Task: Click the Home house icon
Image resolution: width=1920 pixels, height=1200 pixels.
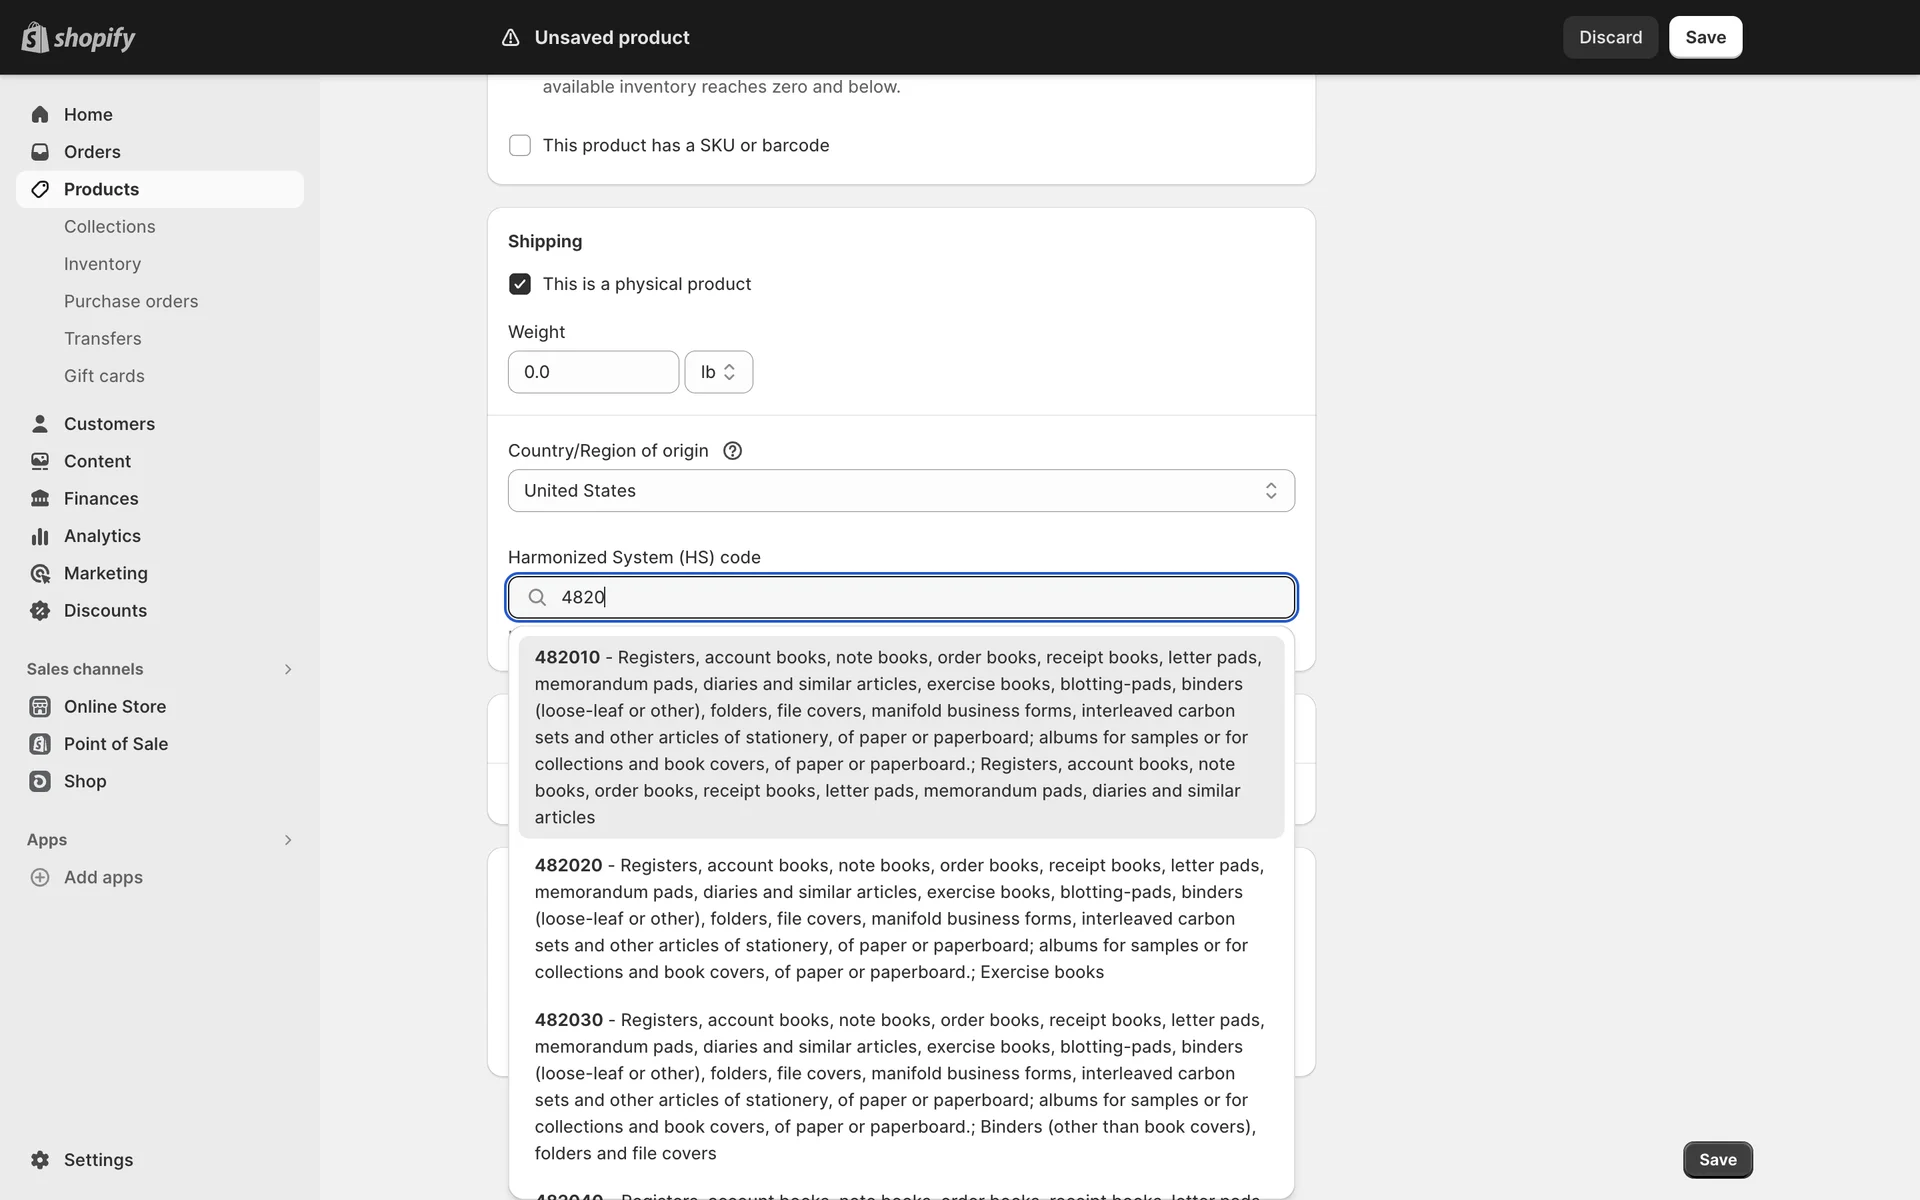Action: (40, 115)
